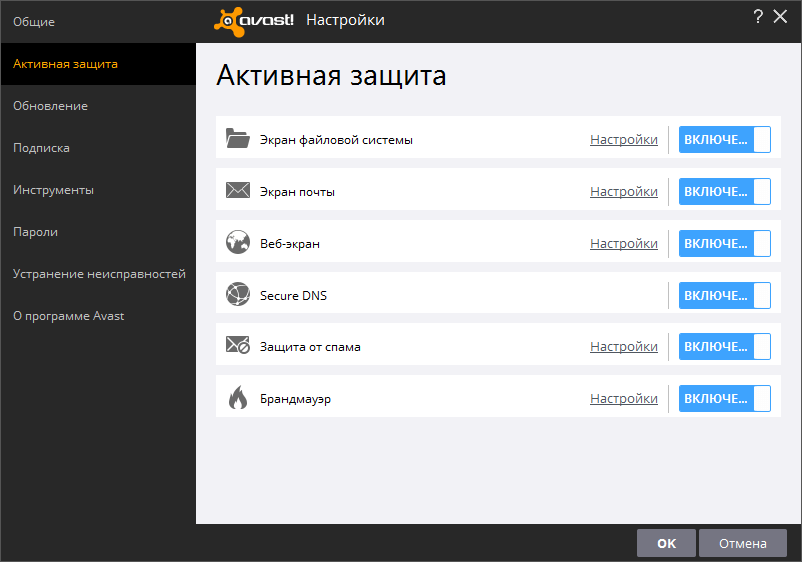Toggle Secure DNS switch
The height and width of the screenshot is (562, 802).
pyautogui.click(x=724, y=296)
